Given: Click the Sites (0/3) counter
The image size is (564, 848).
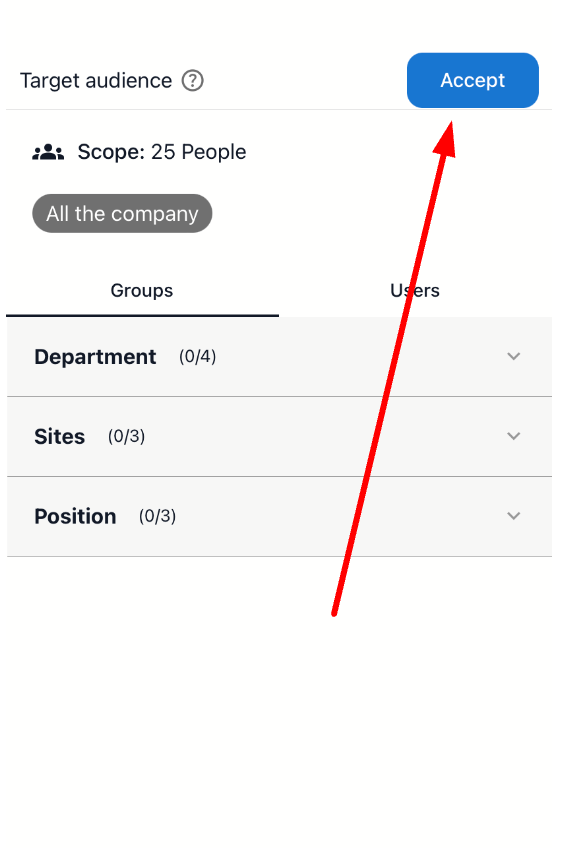Looking at the screenshot, I should click(127, 436).
